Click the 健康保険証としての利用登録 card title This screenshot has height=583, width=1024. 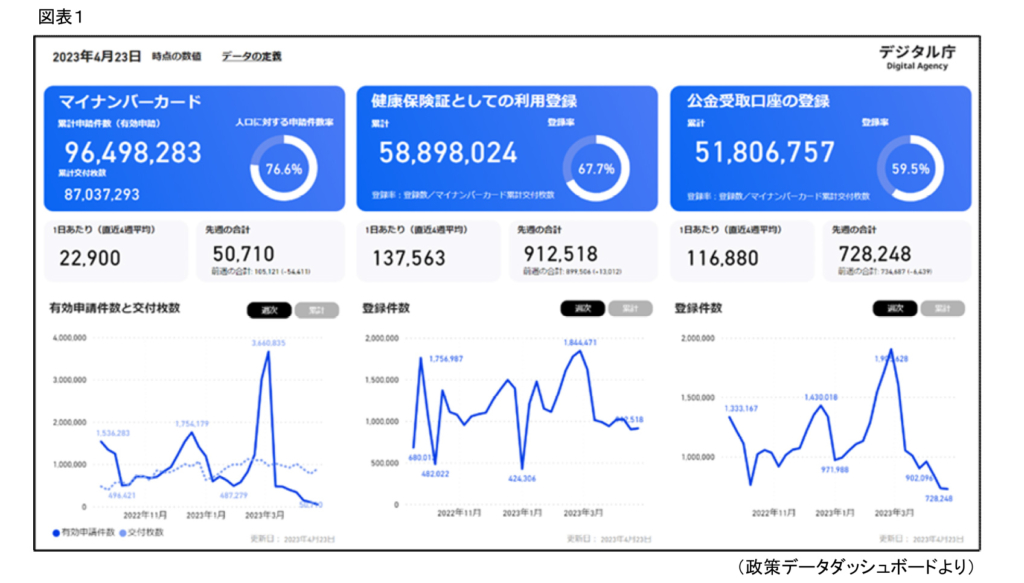474,102
